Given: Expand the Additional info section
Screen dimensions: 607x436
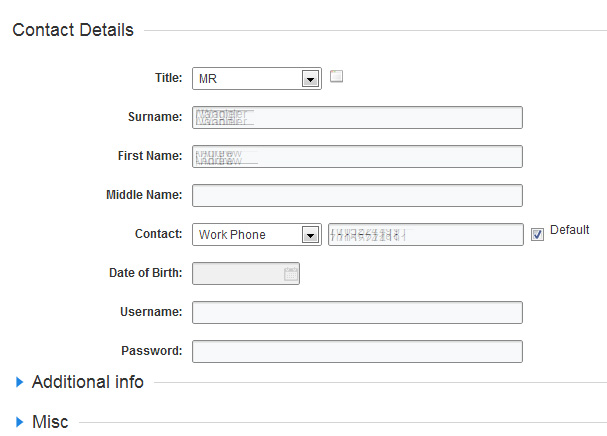Looking at the screenshot, I should (88, 382).
